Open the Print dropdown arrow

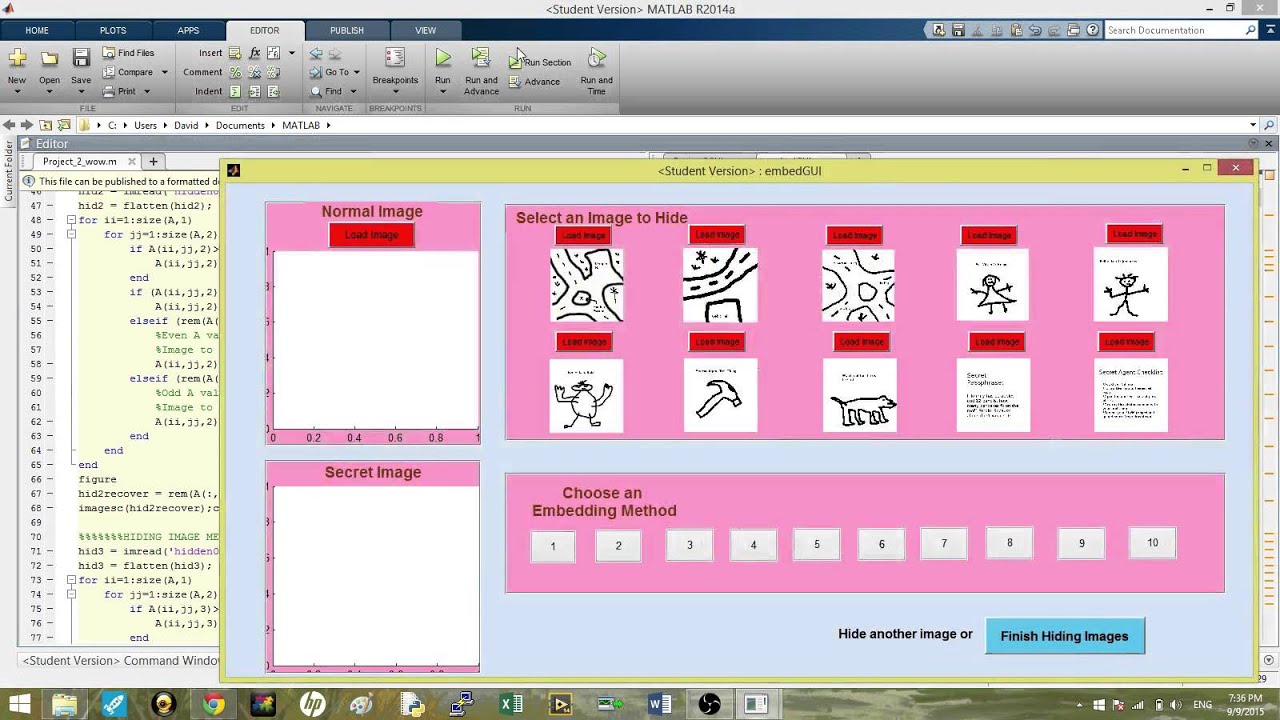(x=146, y=91)
